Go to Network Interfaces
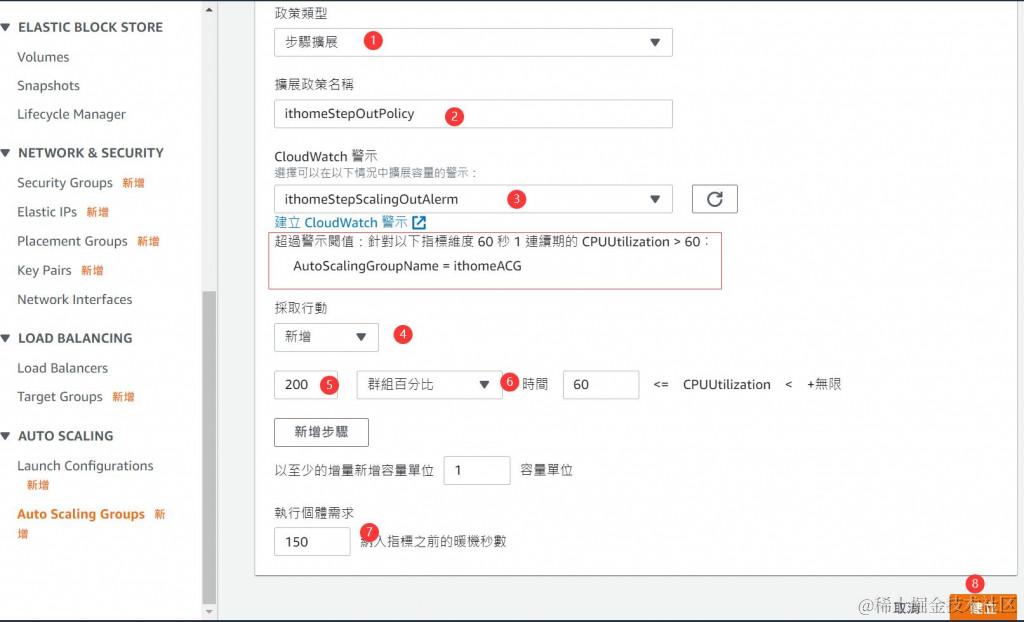The width and height of the screenshot is (1024, 622). 74,299
